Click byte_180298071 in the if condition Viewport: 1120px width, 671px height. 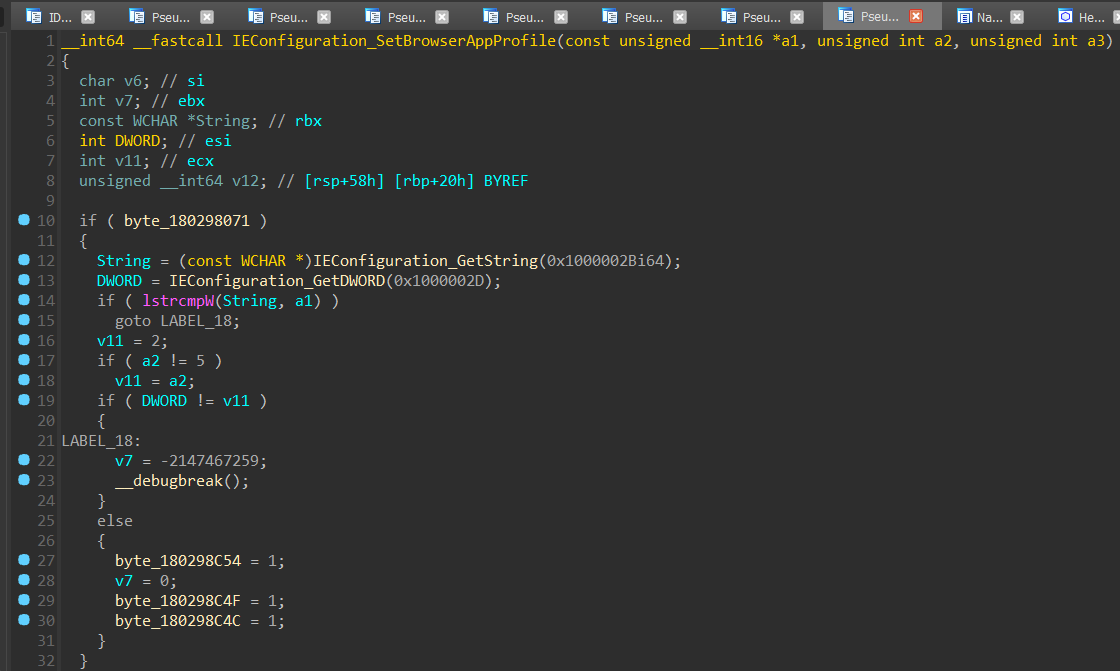[187, 221]
